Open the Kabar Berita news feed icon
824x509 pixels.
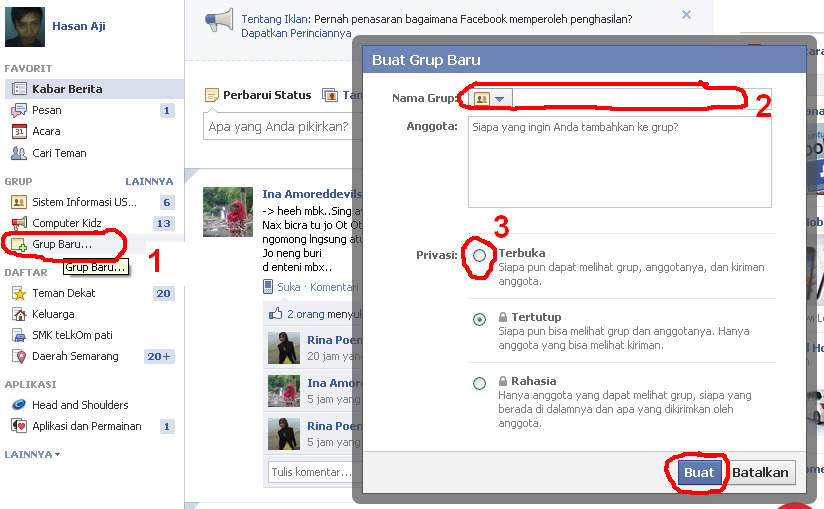(19, 89)
